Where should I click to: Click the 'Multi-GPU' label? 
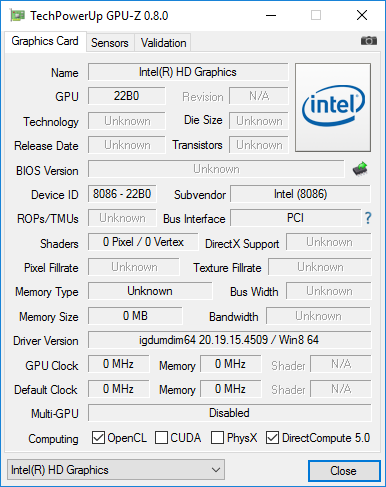[55, 414]
